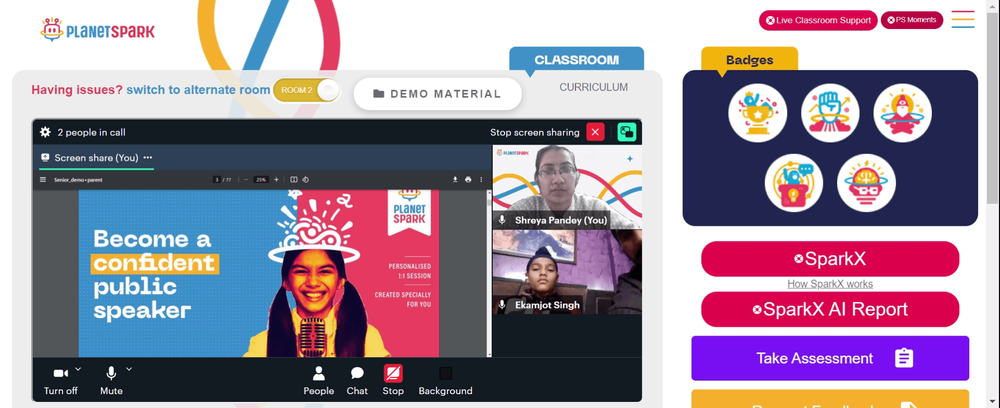Click the PDF viewer vertical scrollbar
This screenshot has width=1000, height=408.
pos(489,273)
